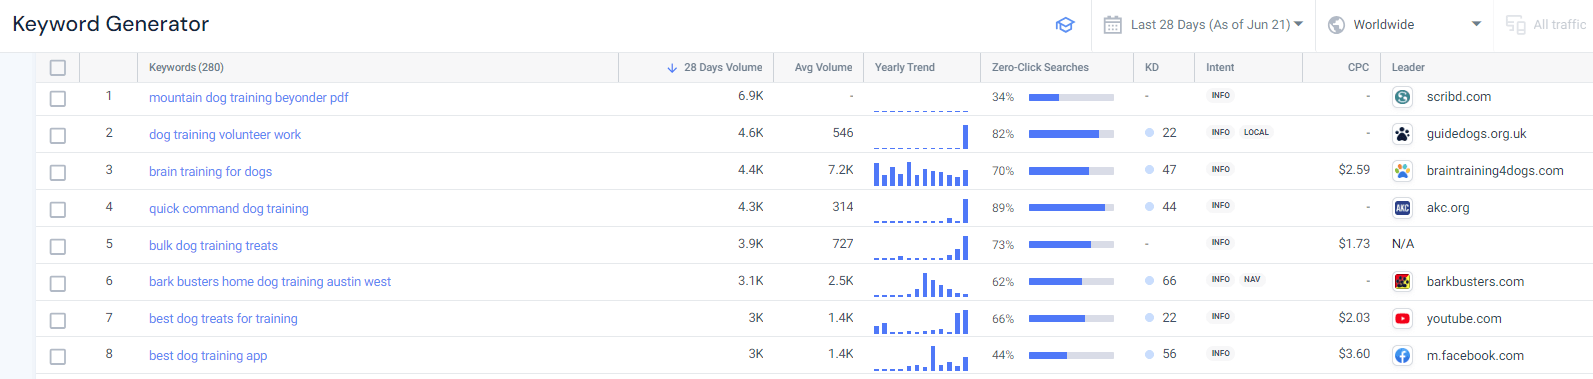Image resolution: width=1593 pixels, height=379 pixels.
Task: Open keyword quick command dog training
Action: click(x=229, y=209)
